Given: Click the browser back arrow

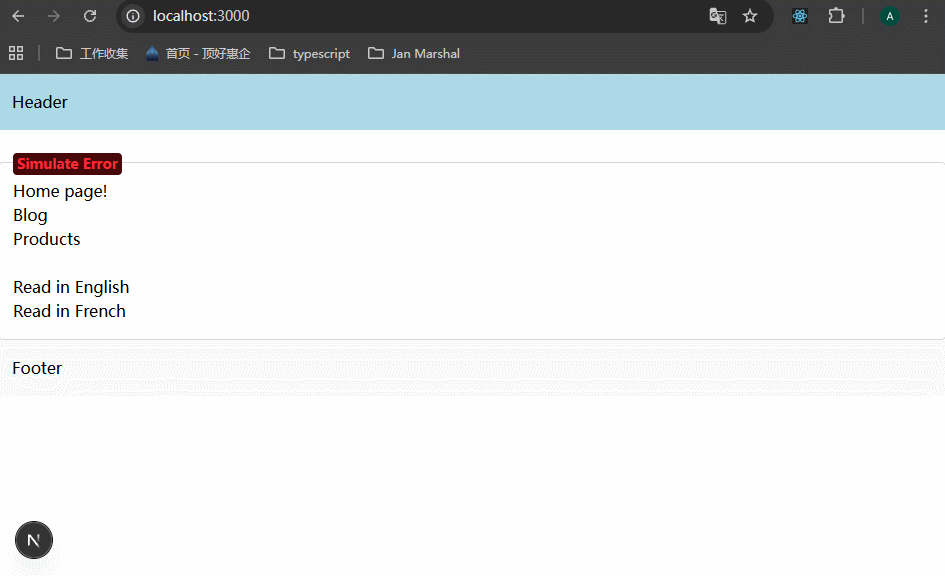Looking at the screenshot, I should 18,16.
